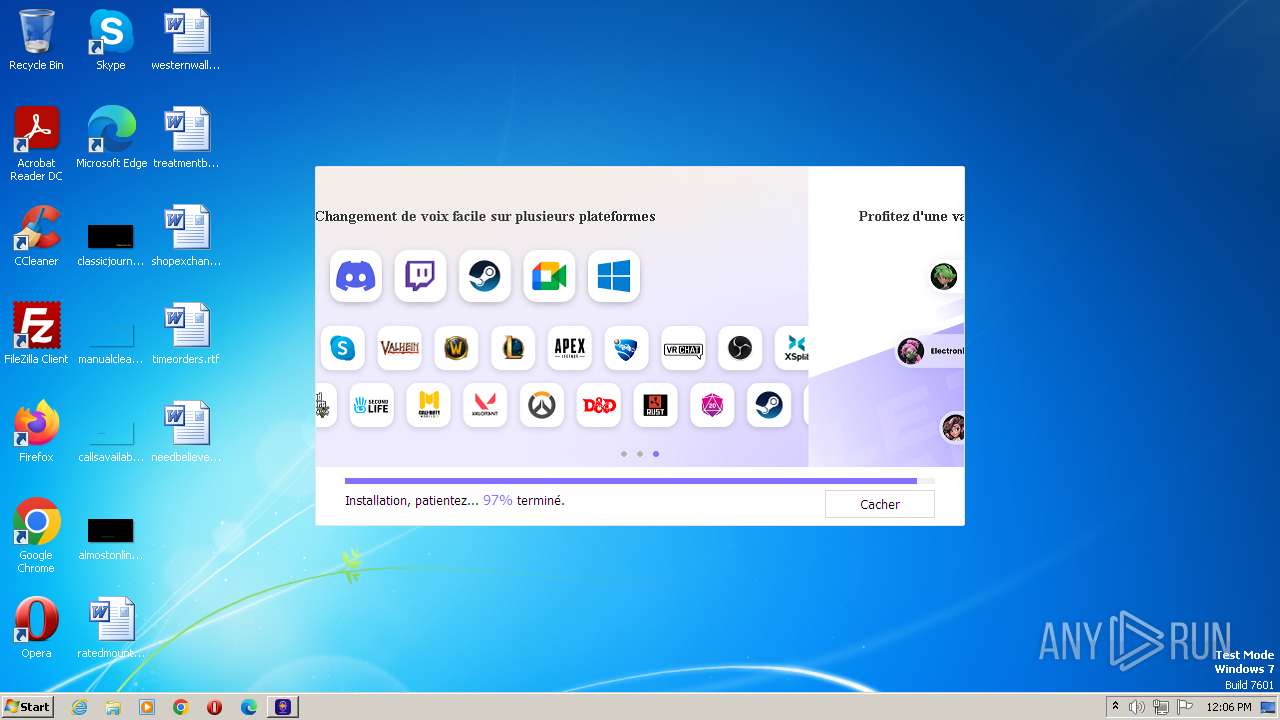Viewport: 1280px width, 720px height.
Task: Click the green-haired avatar on the next slide
Action: [x=944, y=276]
